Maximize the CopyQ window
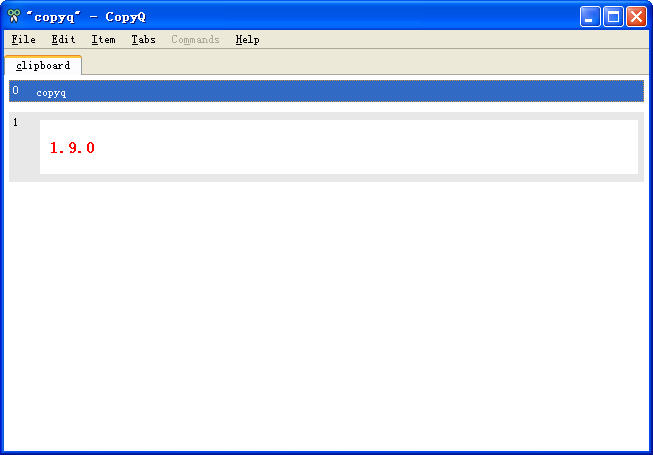653x455 pixels. point(613,17)
